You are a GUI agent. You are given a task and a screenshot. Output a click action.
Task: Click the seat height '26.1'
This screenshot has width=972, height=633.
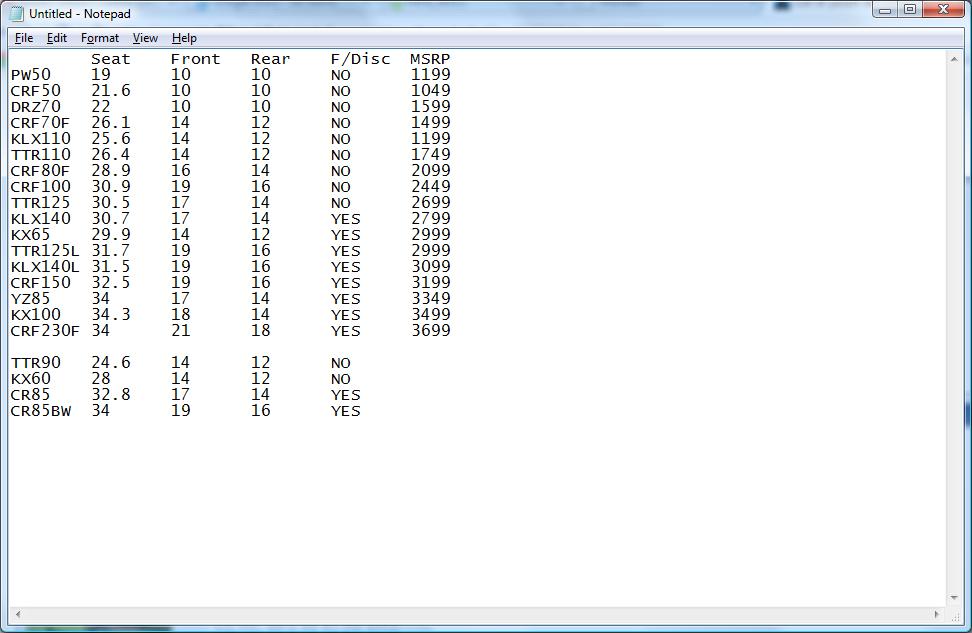click(x=111, y=123)
